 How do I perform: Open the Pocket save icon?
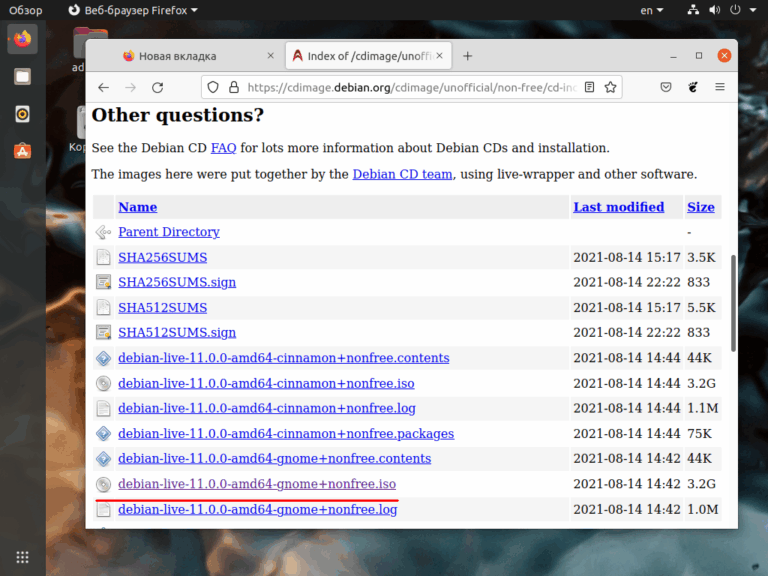point(666,87)
